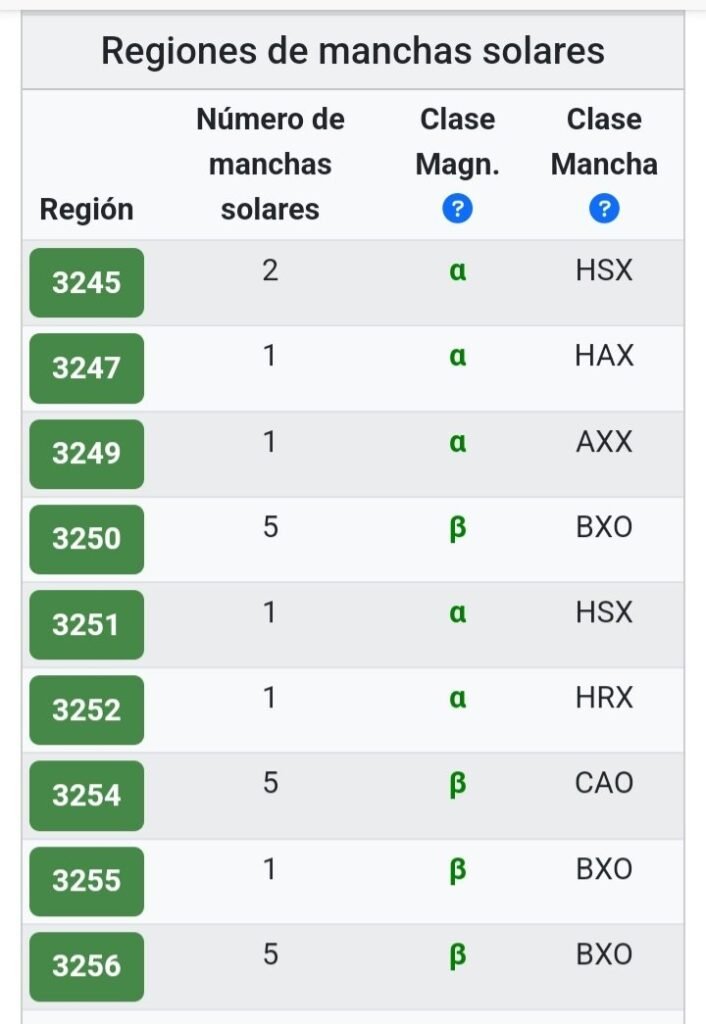
Task: Click the Clase Magn. column header
Action: point(457,141)
